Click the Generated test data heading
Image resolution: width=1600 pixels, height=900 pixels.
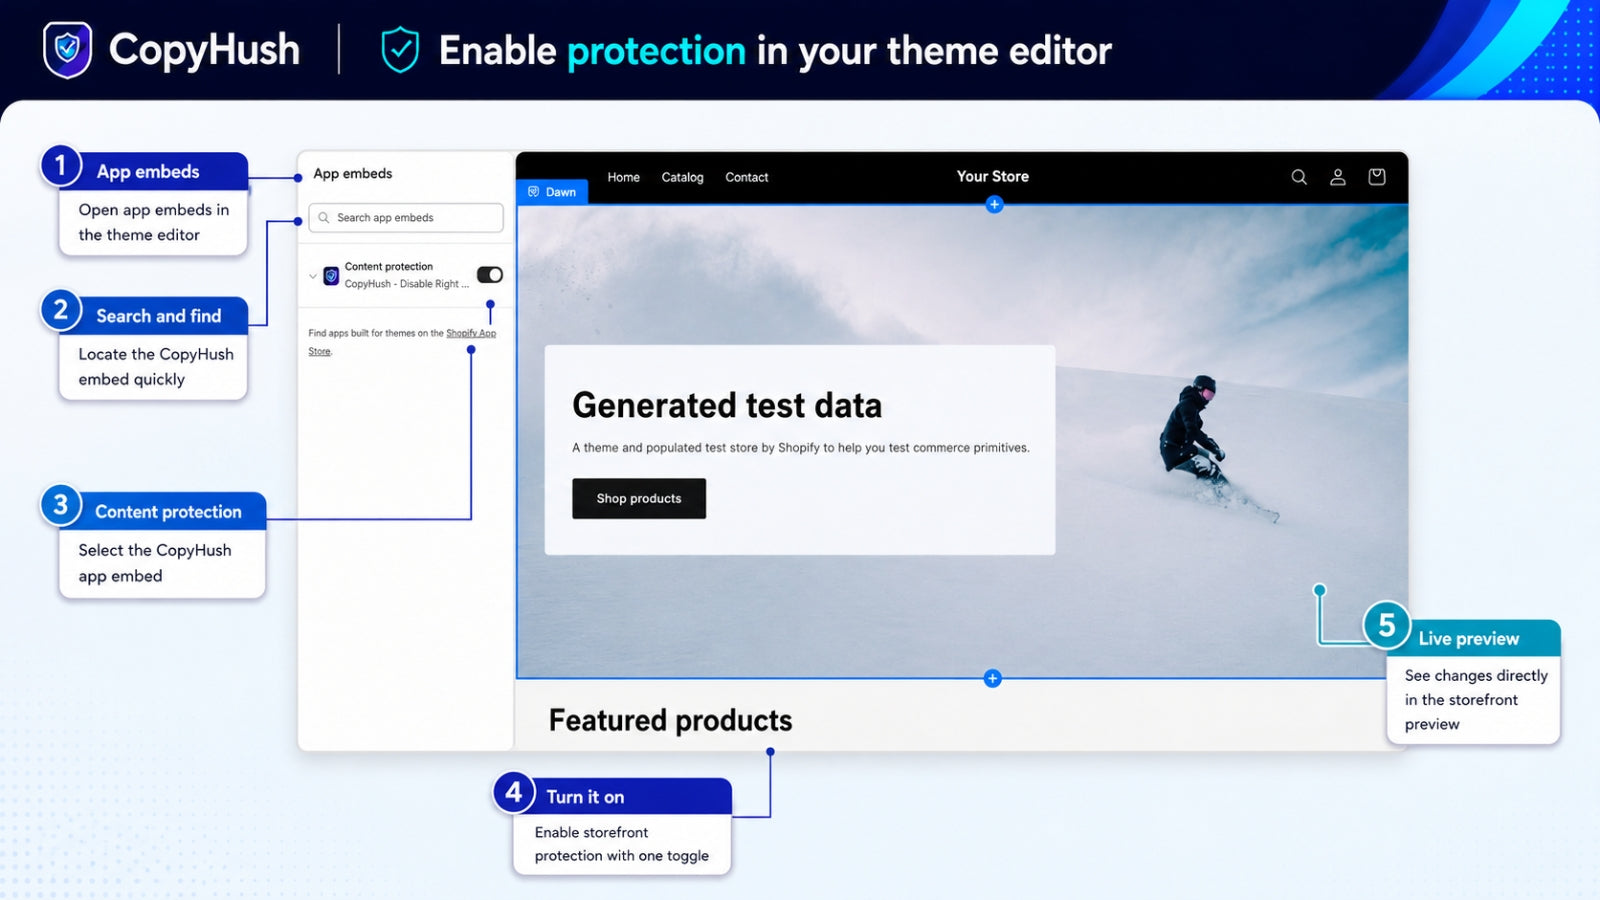[x=727, y=405]
